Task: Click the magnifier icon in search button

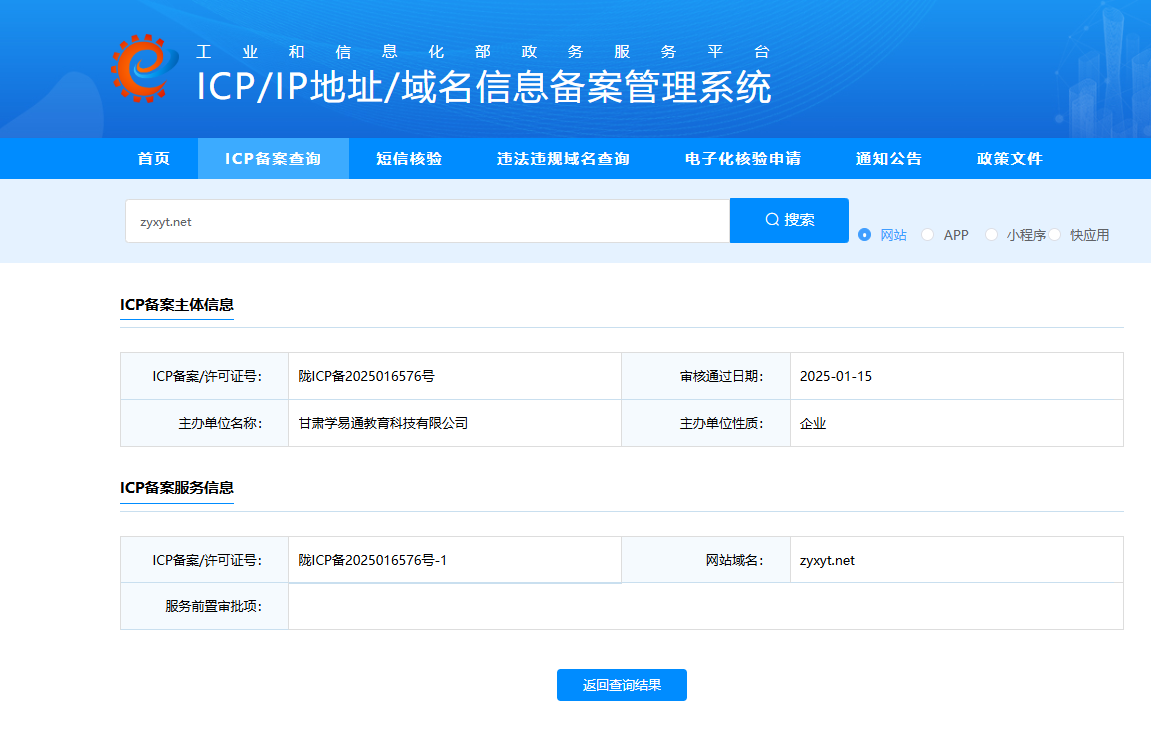Action: tap(771, 219)
